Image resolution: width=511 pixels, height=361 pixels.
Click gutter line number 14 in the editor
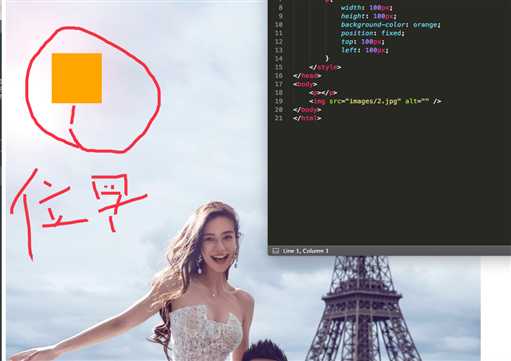(x=279, y=59)
